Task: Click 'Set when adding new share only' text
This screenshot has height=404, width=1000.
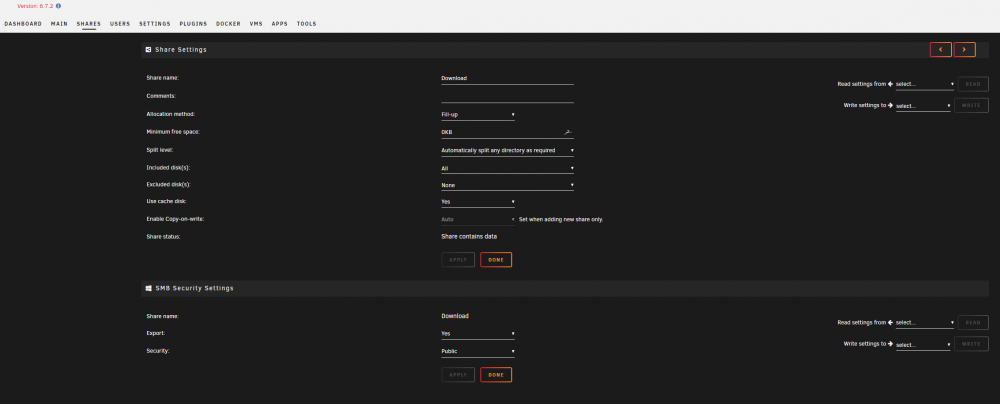Action: click(x=561, y=220)
